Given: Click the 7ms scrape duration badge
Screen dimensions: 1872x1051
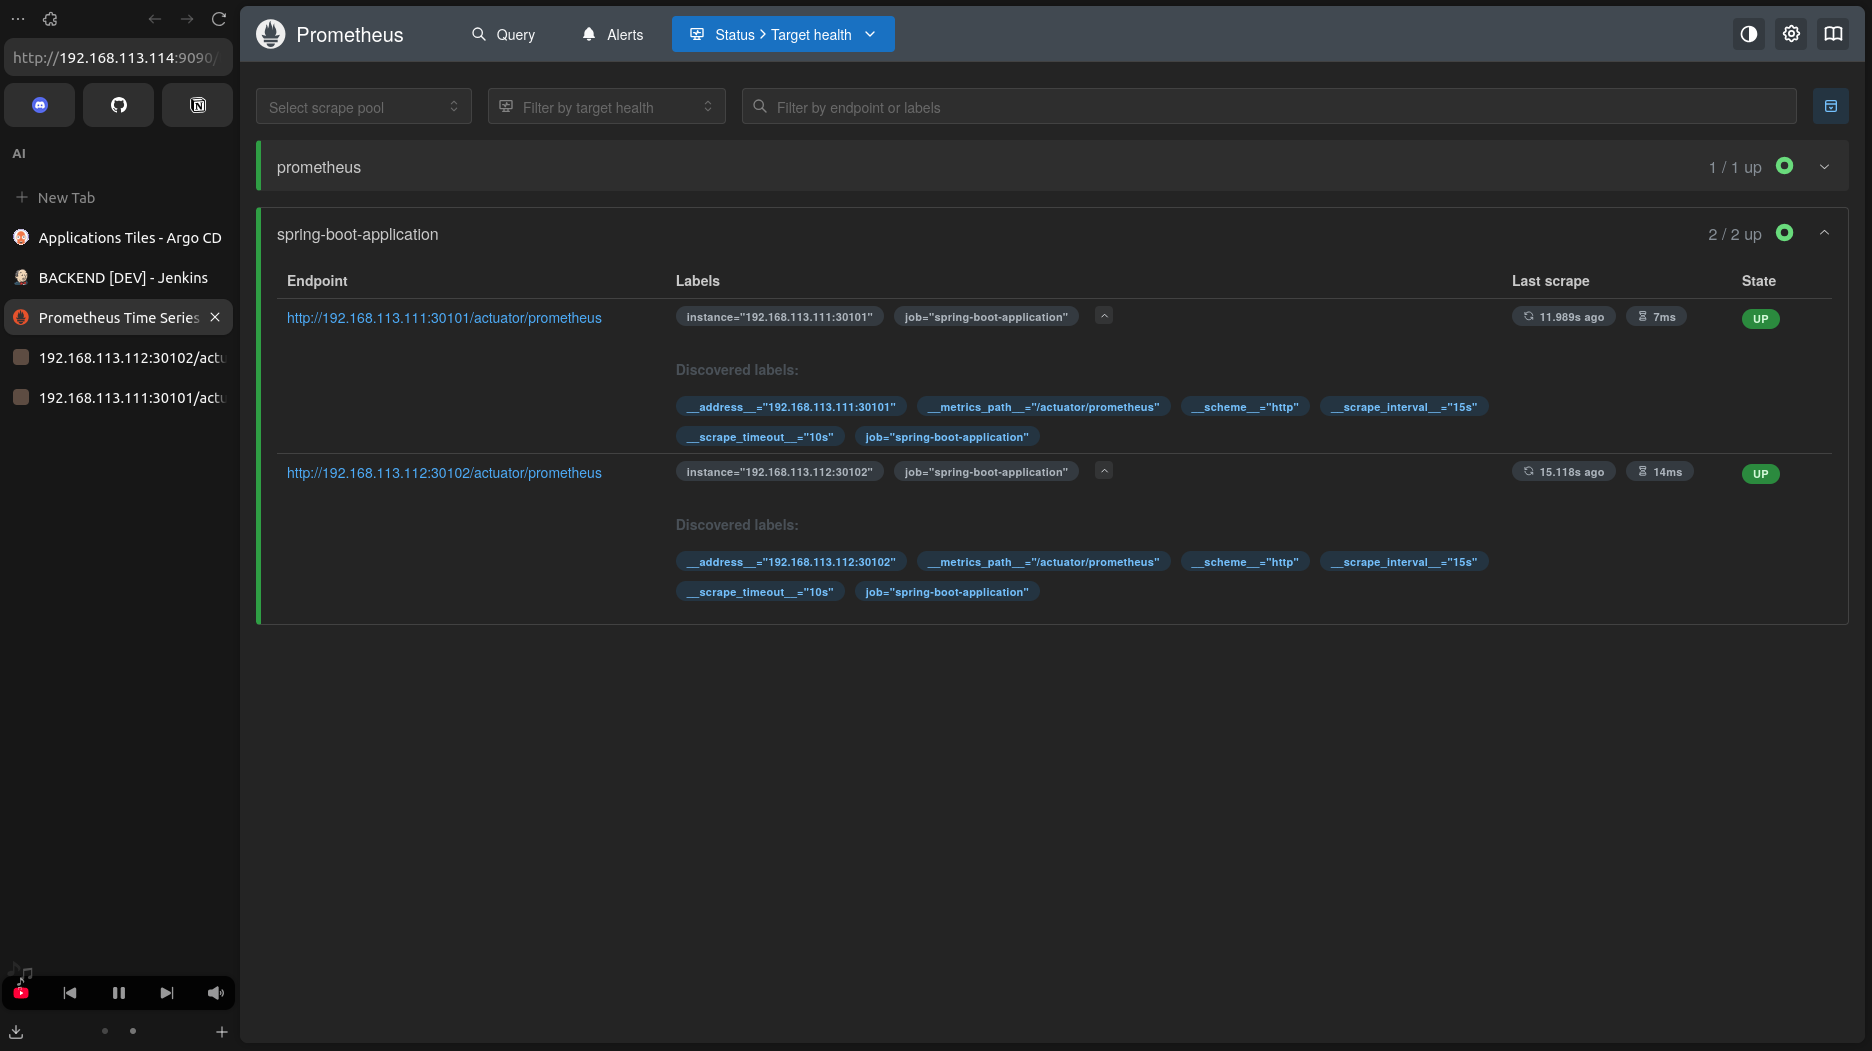Looking at the screenshot, I should point(1656,317).
